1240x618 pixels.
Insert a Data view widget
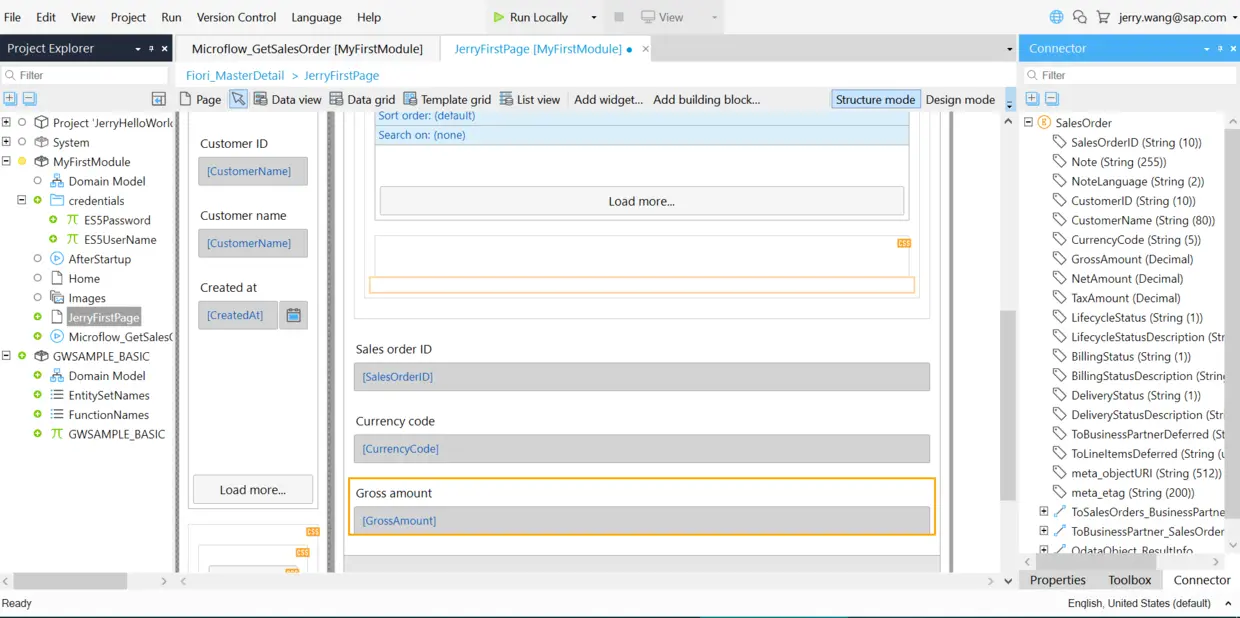pos(288,99)
